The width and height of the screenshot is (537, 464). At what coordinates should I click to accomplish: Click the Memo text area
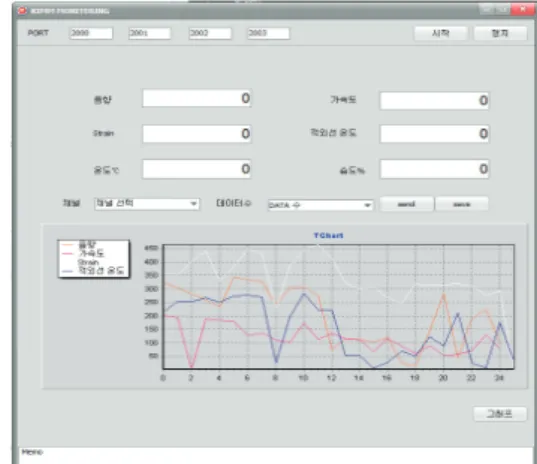(276, 456)
